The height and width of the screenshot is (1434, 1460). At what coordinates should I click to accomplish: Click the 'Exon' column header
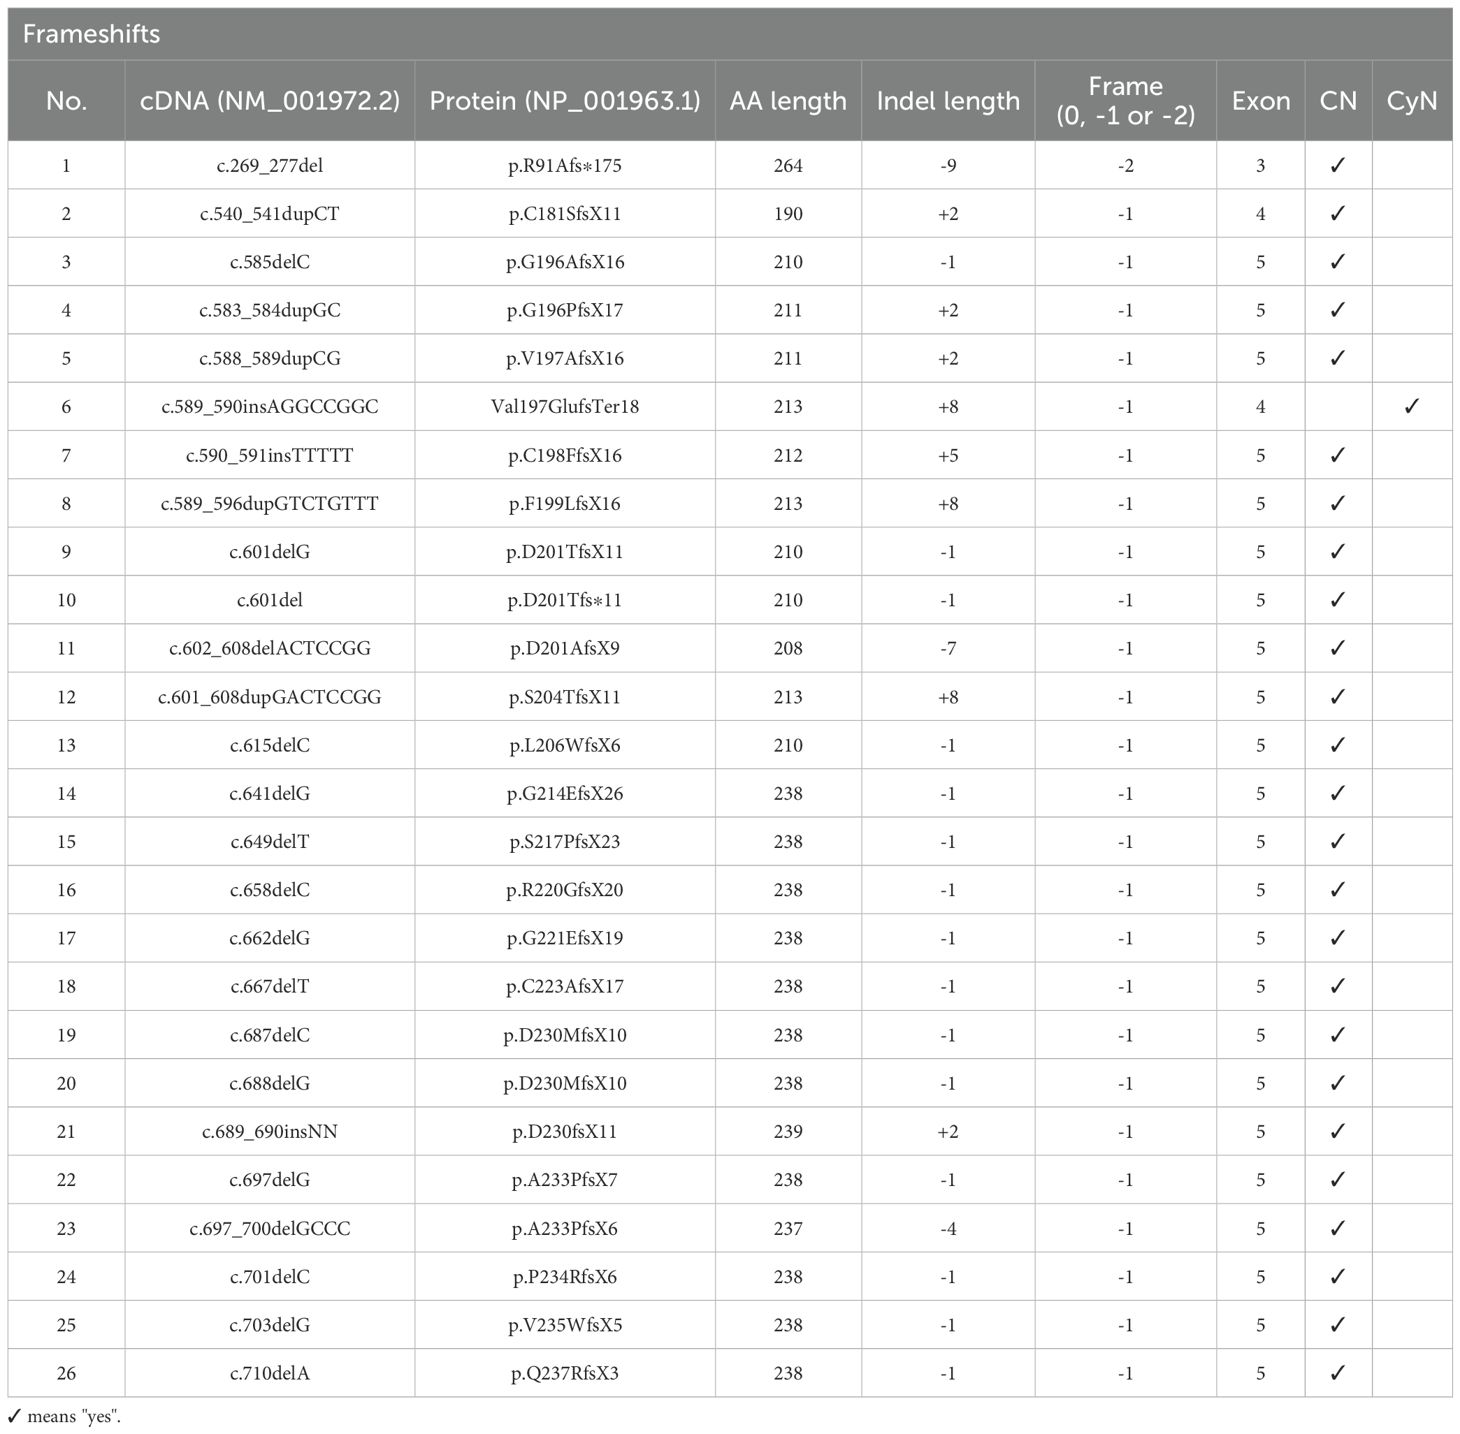[1261, 101]
